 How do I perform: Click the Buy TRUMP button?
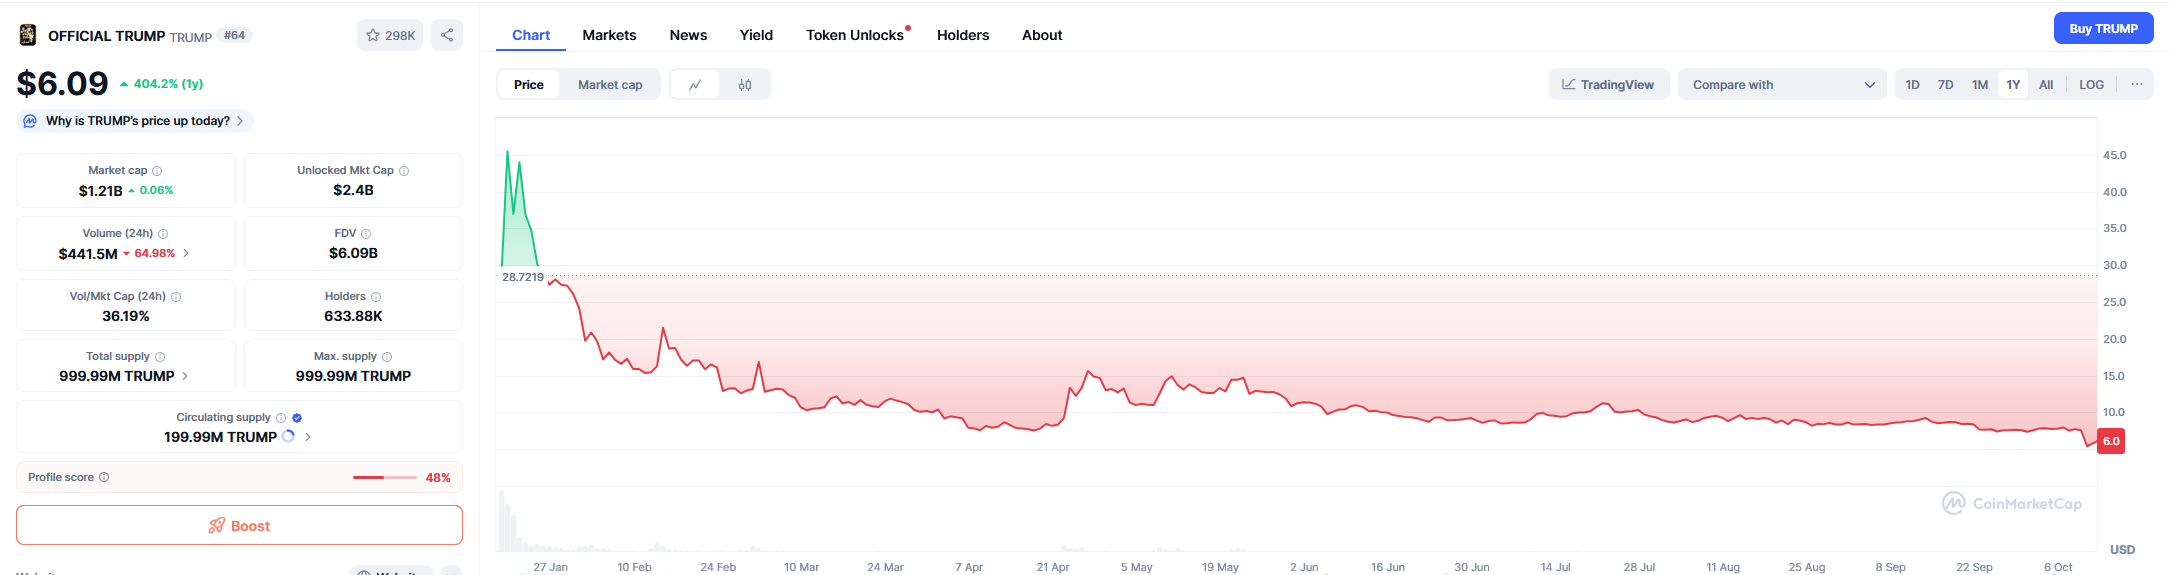click(2103, 29)
